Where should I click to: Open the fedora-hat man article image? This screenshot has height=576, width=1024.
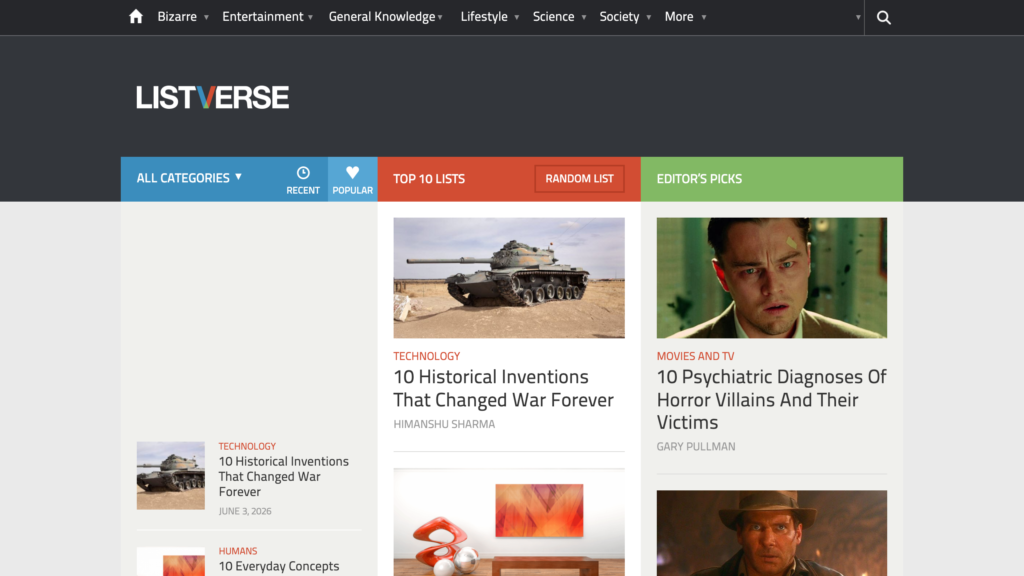(772, 533)
